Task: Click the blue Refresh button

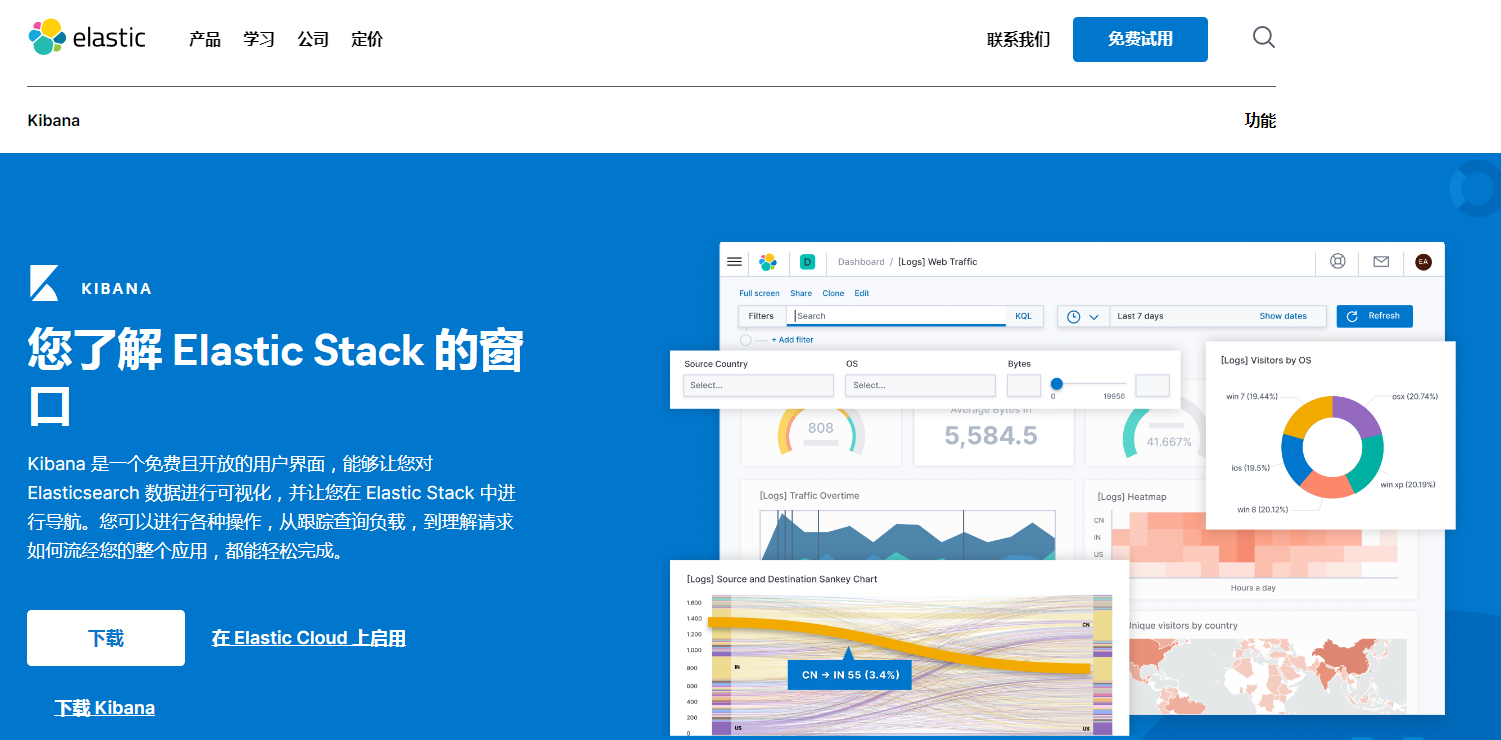Action: point(1374,316)
